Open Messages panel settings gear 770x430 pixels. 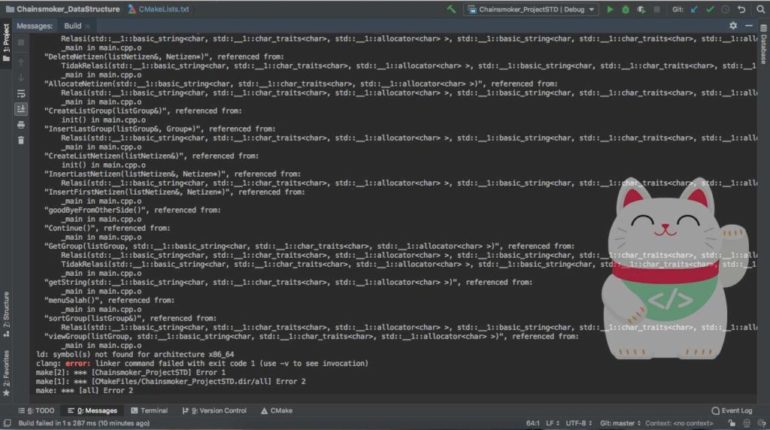pos(733,25)
